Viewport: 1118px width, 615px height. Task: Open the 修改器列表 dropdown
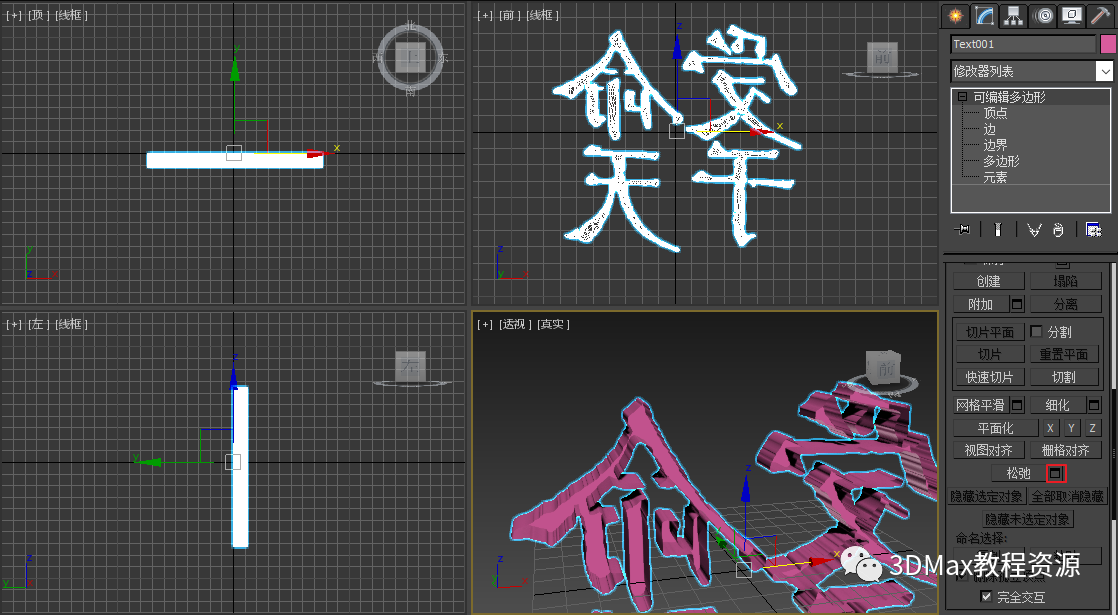coord(1031,71)
